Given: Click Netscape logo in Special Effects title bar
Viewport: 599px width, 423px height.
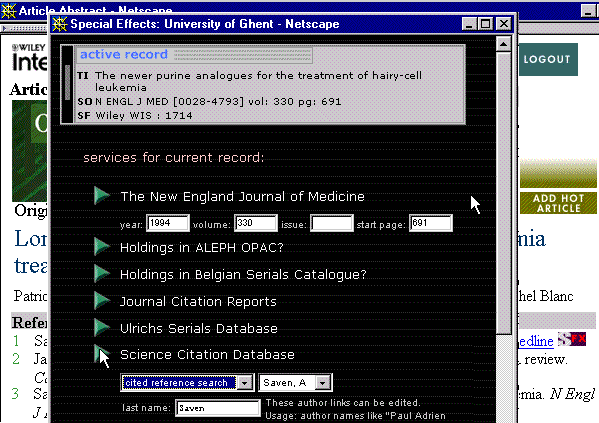Looking at the screenshot, I should click(x=59, y=24).
